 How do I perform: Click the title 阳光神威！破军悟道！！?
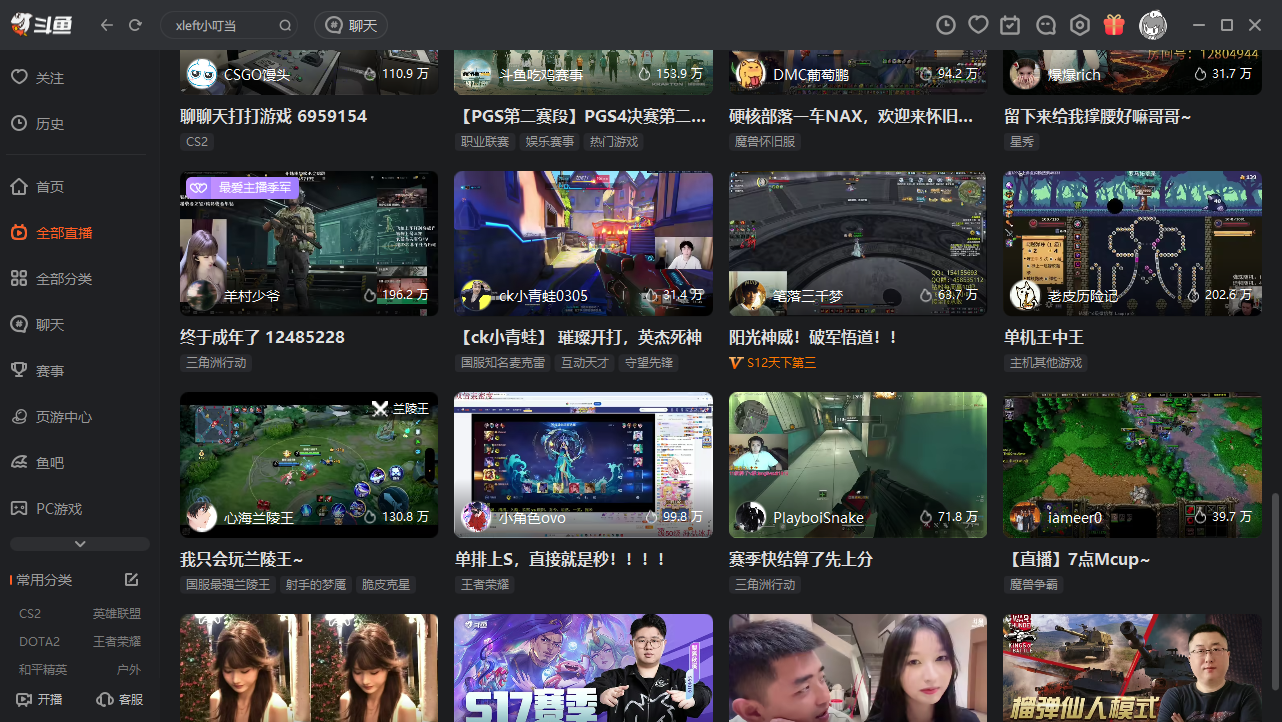(x=814, y=337)
